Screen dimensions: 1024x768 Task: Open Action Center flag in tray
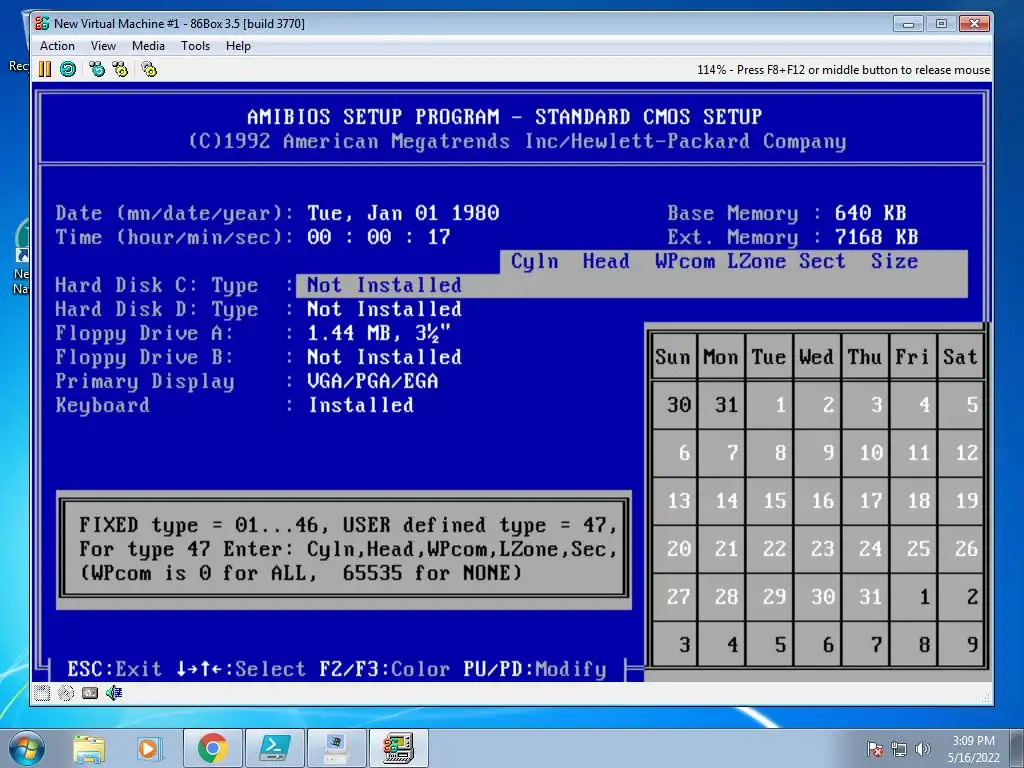[x=875, y=749]
